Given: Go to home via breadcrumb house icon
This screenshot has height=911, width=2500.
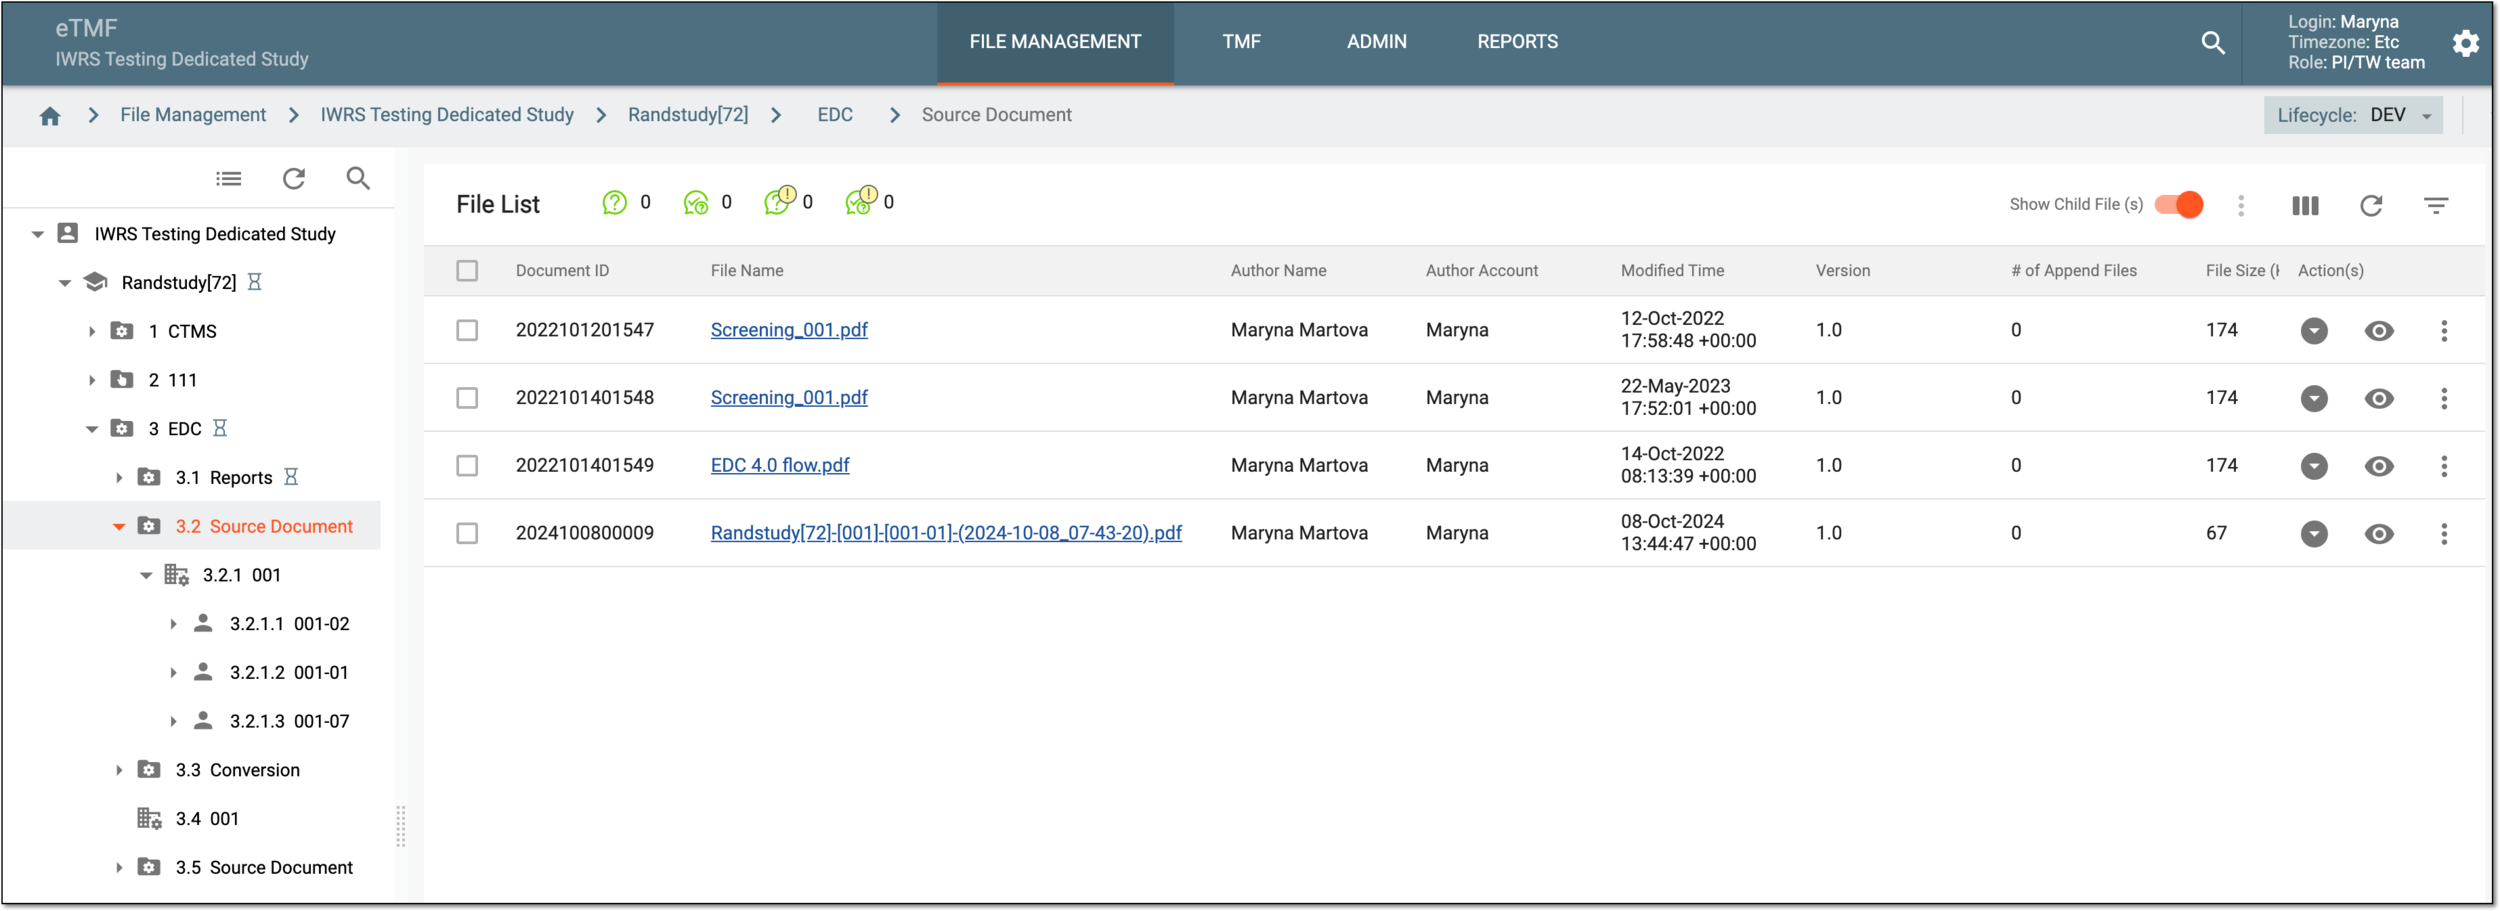Looking at the screenshot, I should (x=50, y=116).
